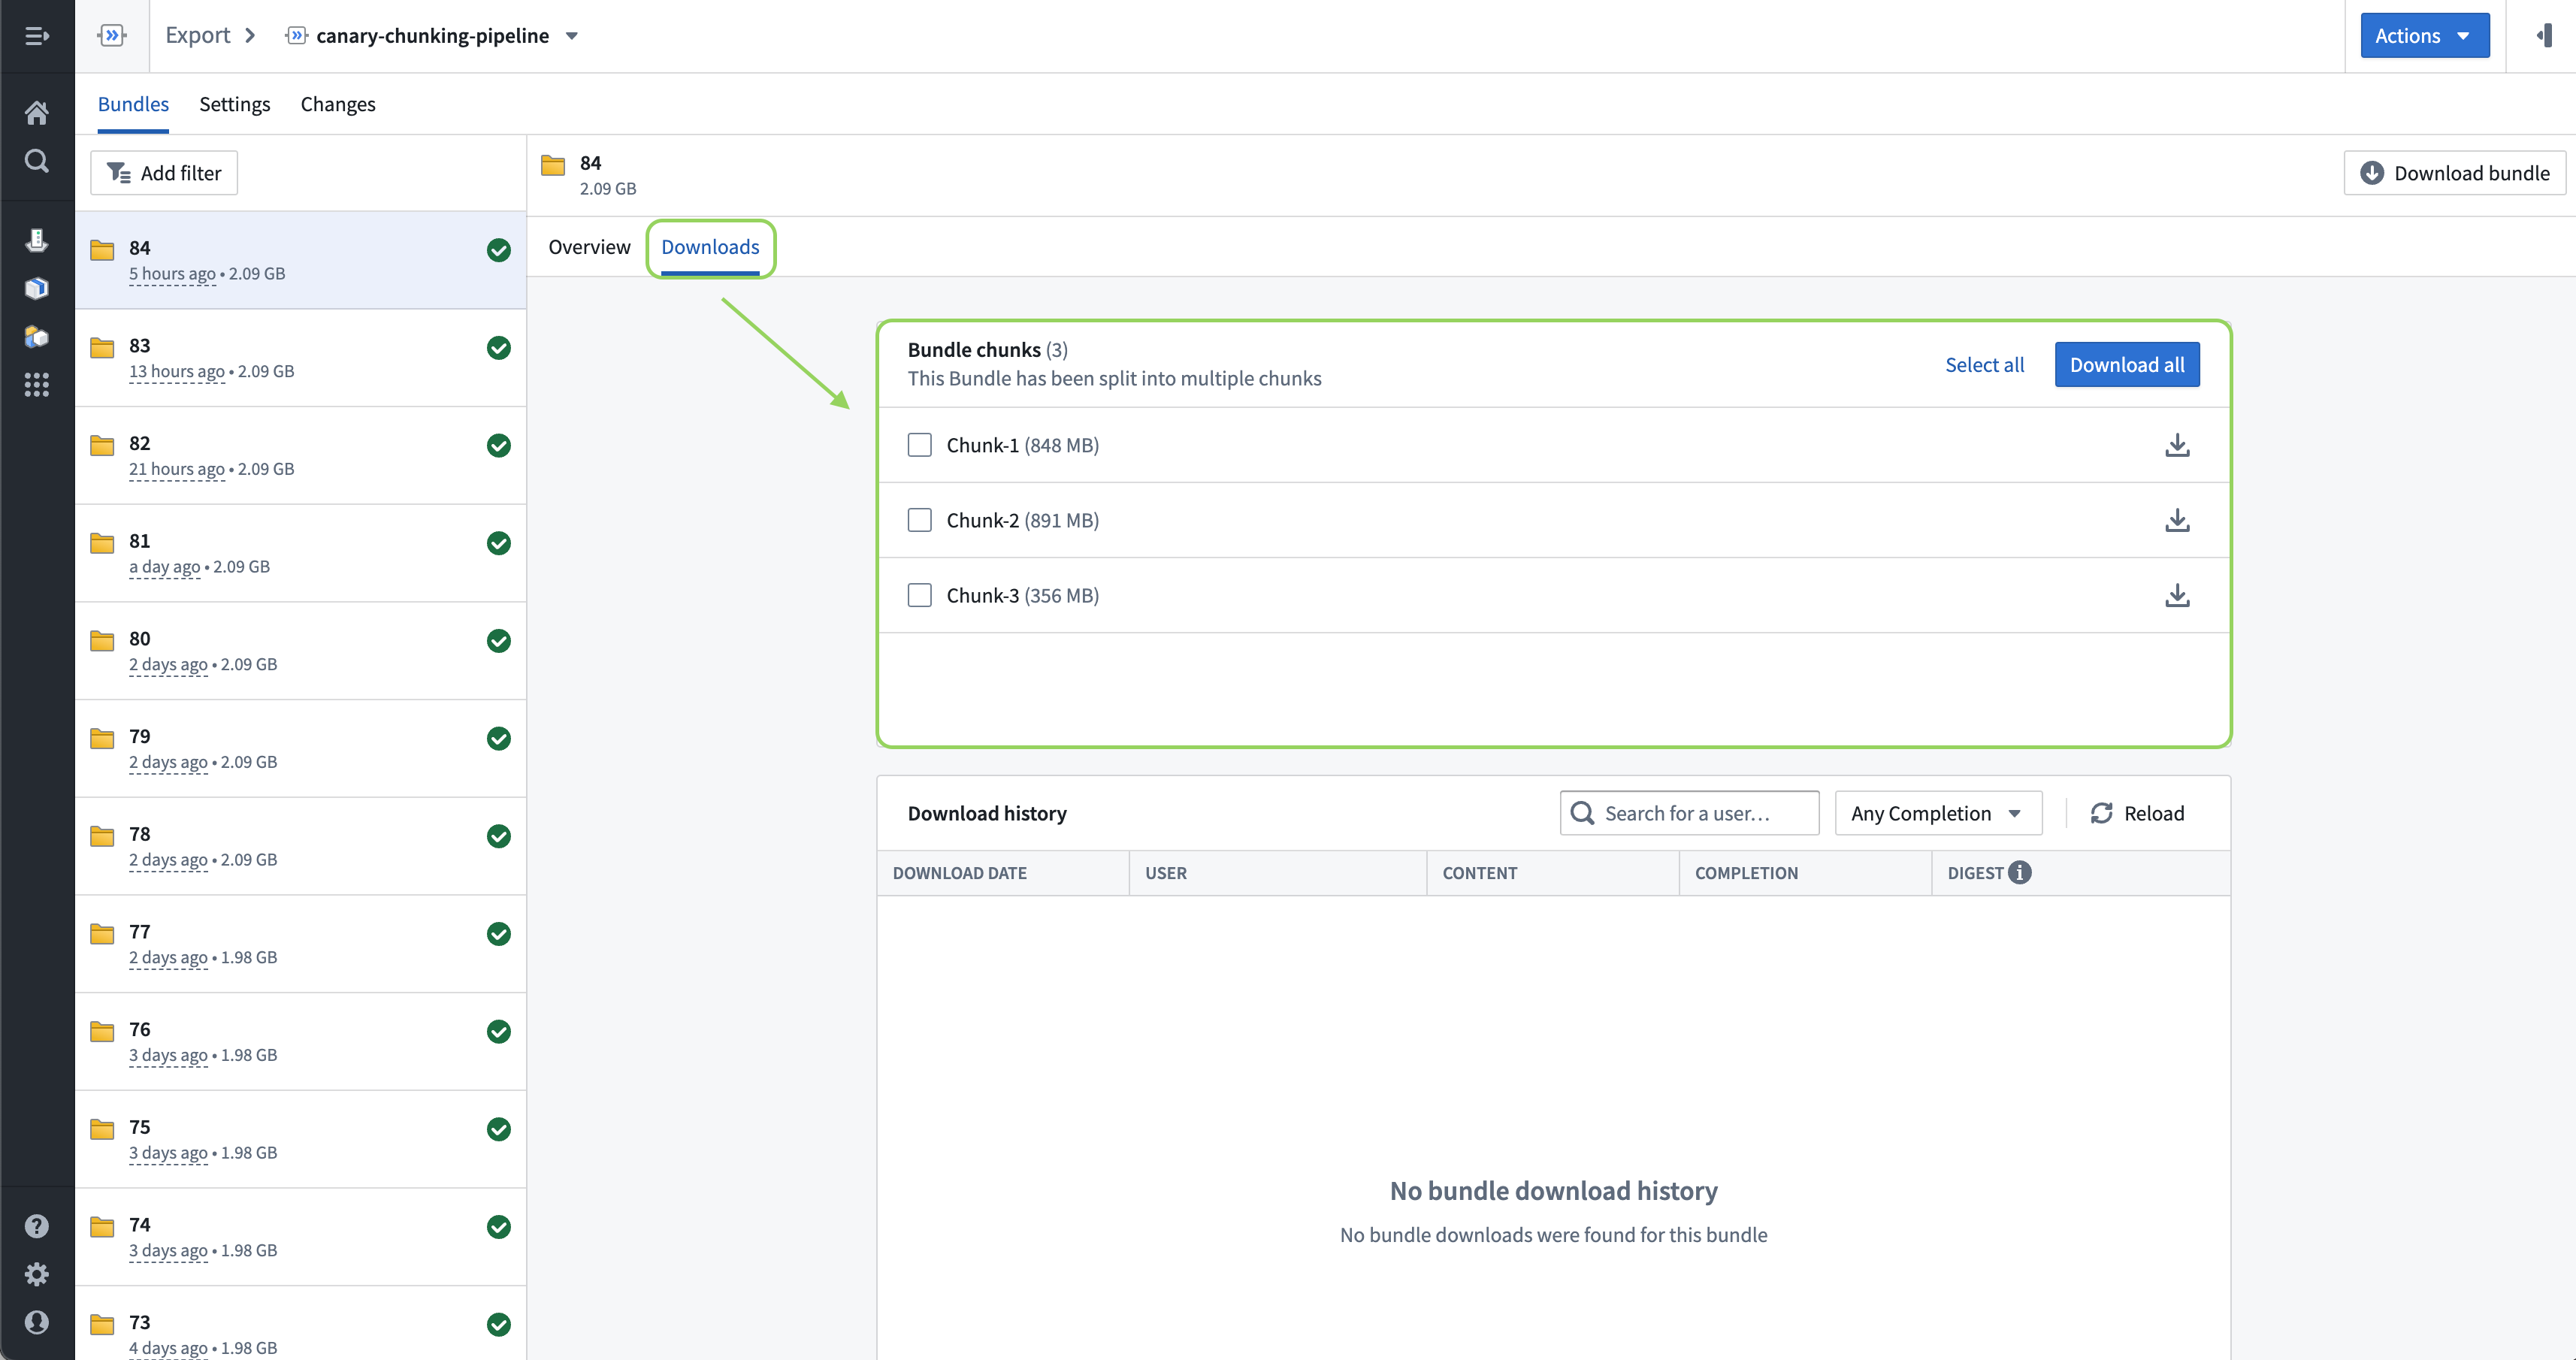Click the folder icon in the bundle 84 header
This screenshot has height=1360, width=2576.
[553, 165]
